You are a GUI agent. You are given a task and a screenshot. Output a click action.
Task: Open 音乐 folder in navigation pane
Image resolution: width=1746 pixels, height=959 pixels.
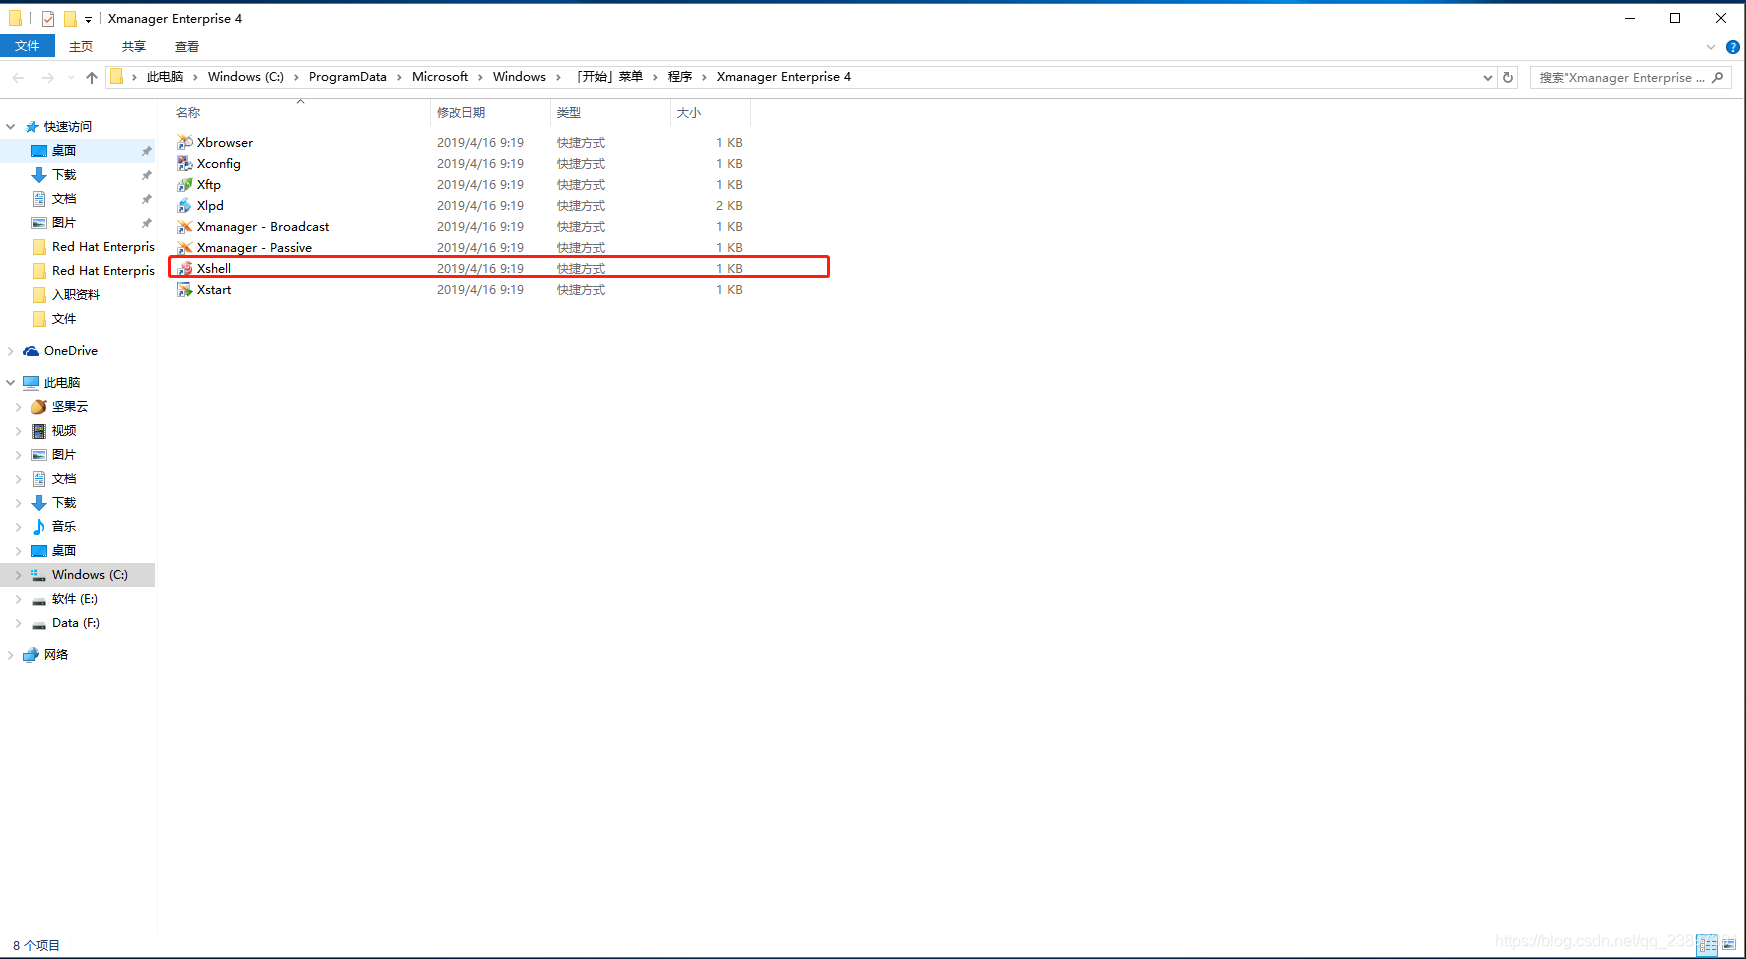click(63, 527)
